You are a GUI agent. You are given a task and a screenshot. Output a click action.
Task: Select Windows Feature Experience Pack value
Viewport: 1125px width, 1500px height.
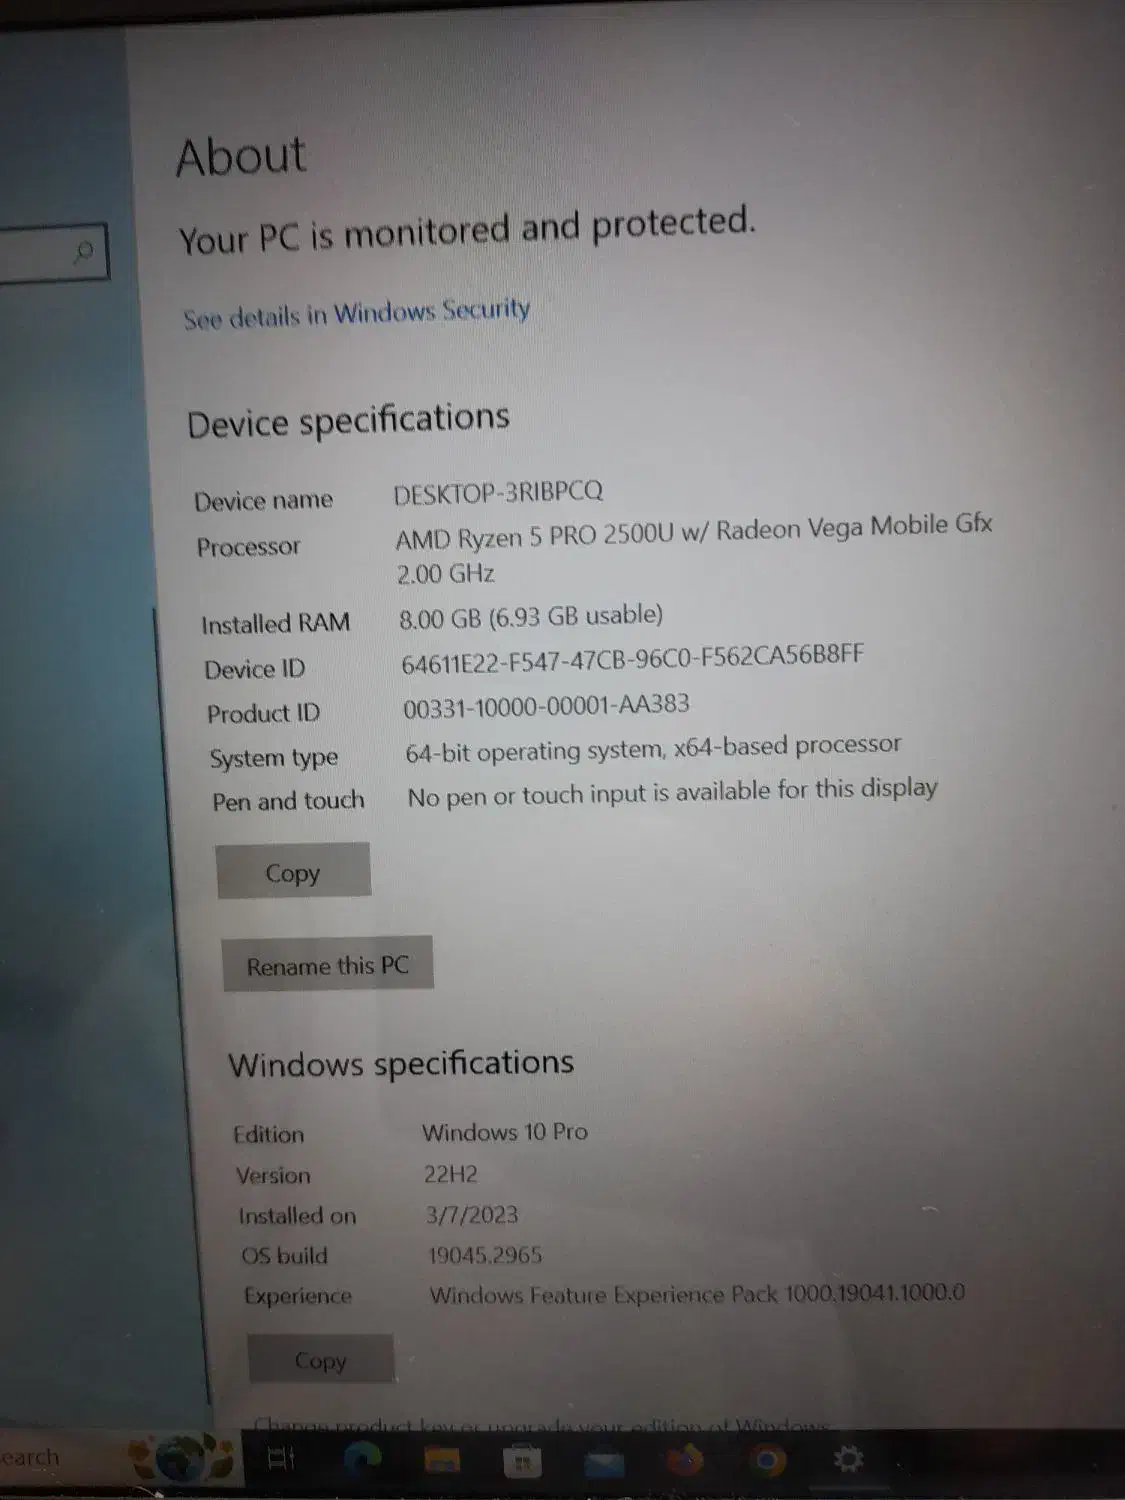[x=697, y=1294]
